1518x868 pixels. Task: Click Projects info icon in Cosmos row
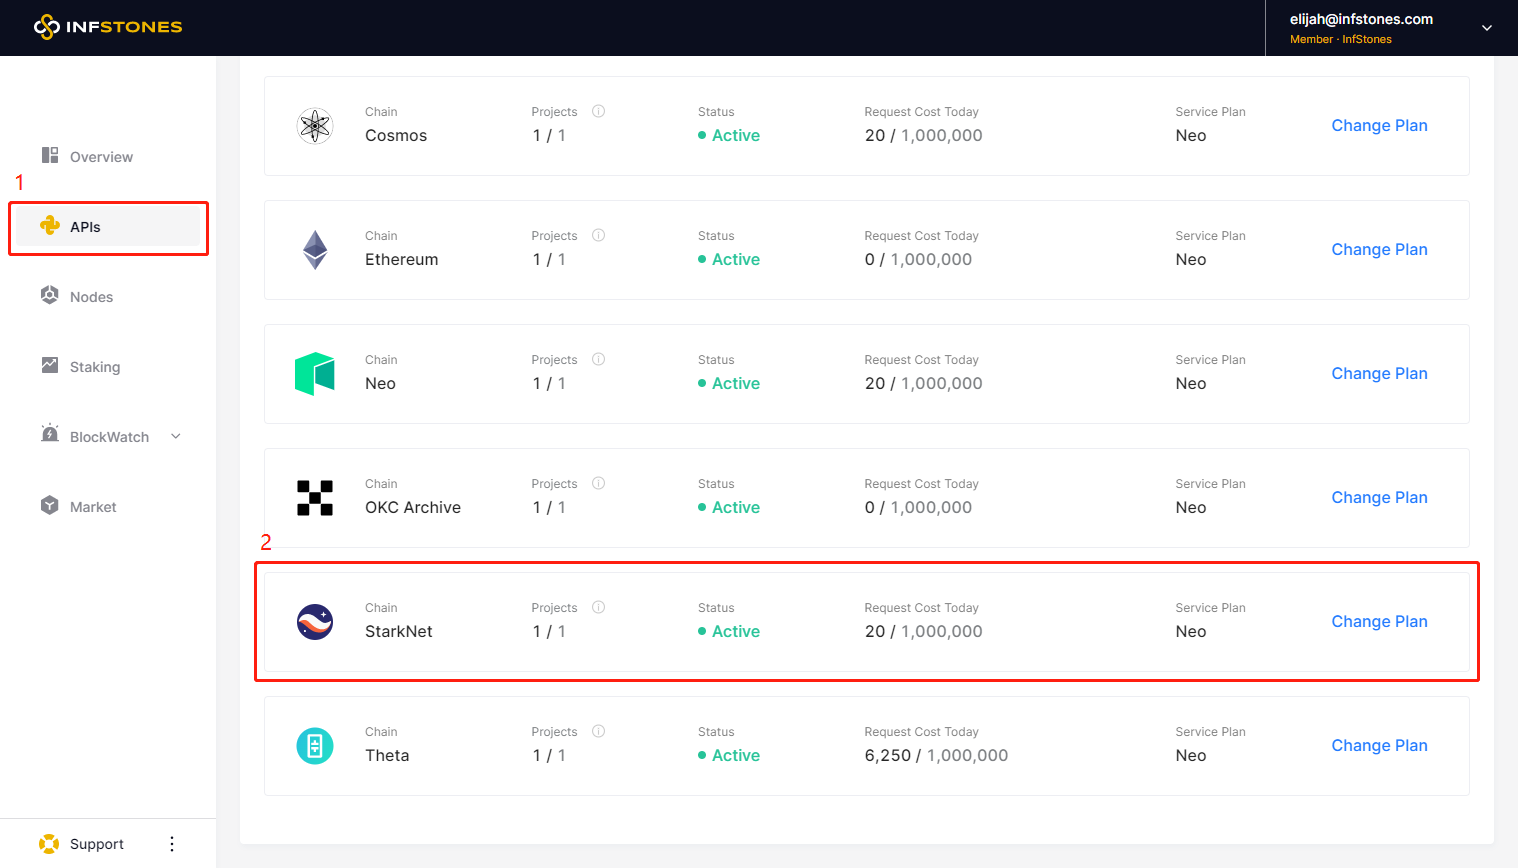[599, 111]
